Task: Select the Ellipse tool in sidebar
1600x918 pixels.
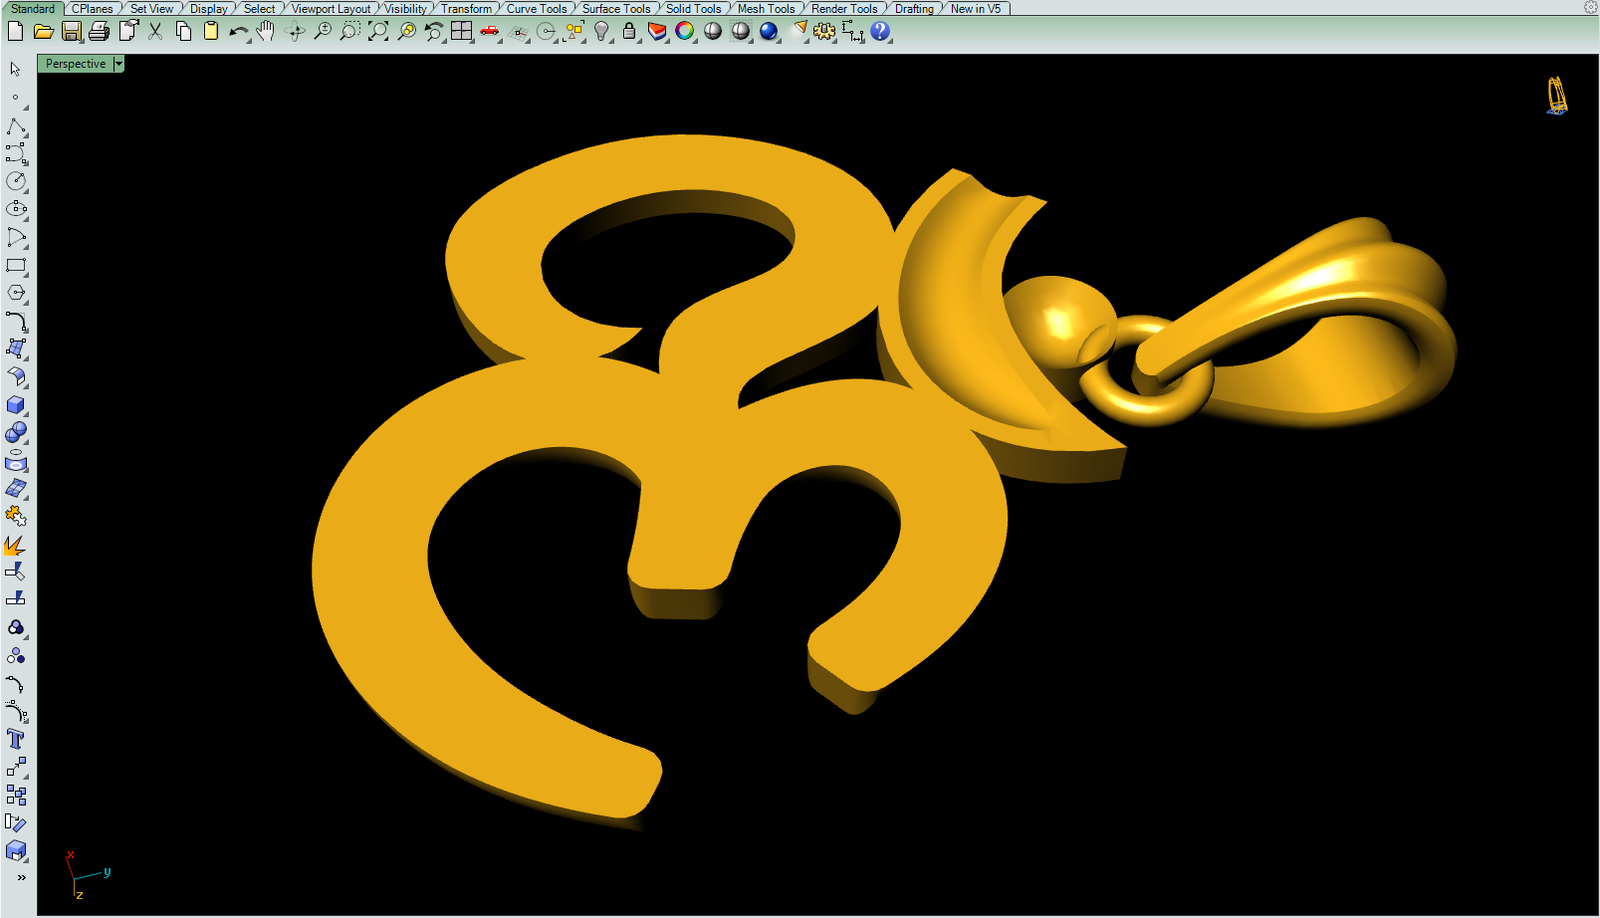Action: point(15,209)
